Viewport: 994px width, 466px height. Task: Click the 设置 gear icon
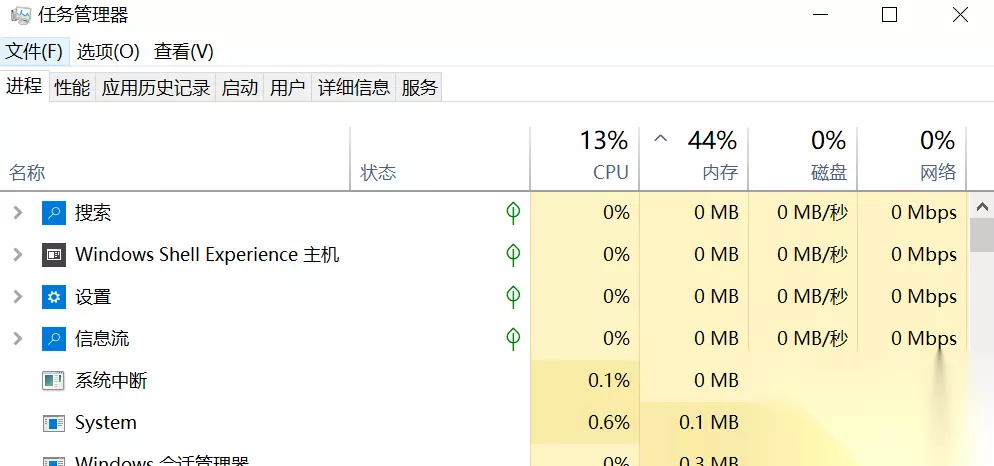click(53, 297)
